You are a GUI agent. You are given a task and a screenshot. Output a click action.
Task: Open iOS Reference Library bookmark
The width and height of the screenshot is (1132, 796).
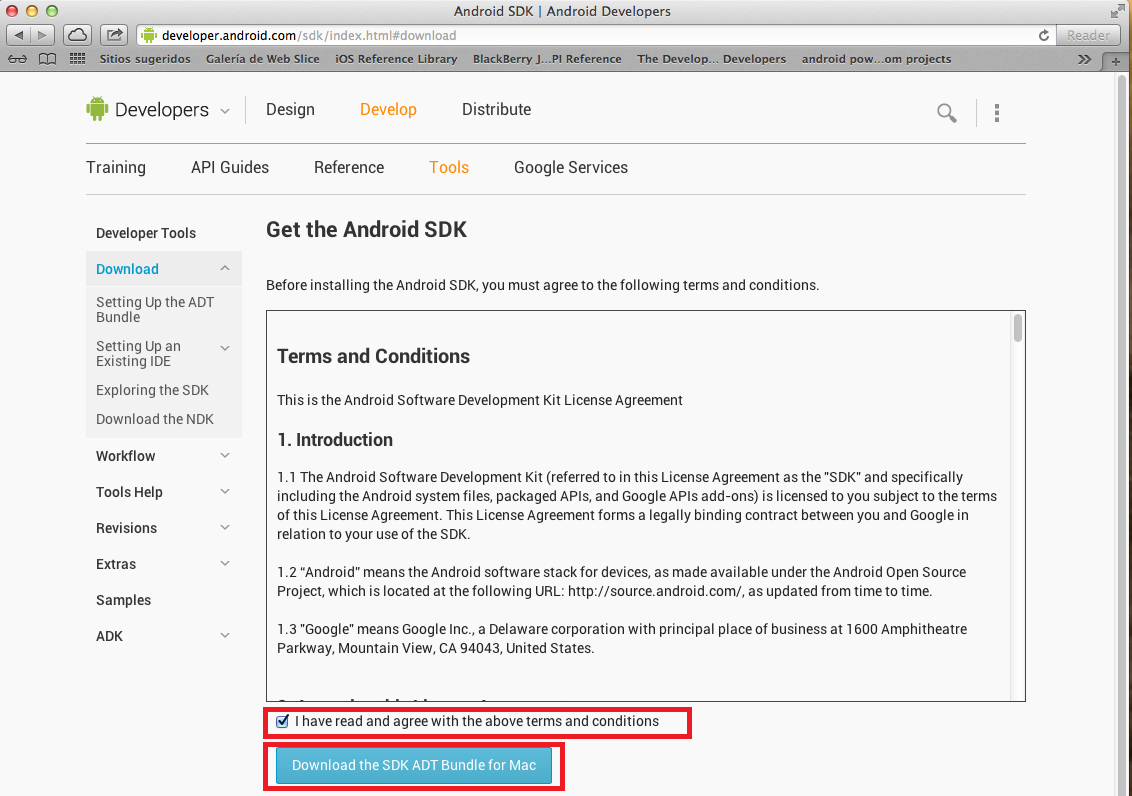coord(396,59)
